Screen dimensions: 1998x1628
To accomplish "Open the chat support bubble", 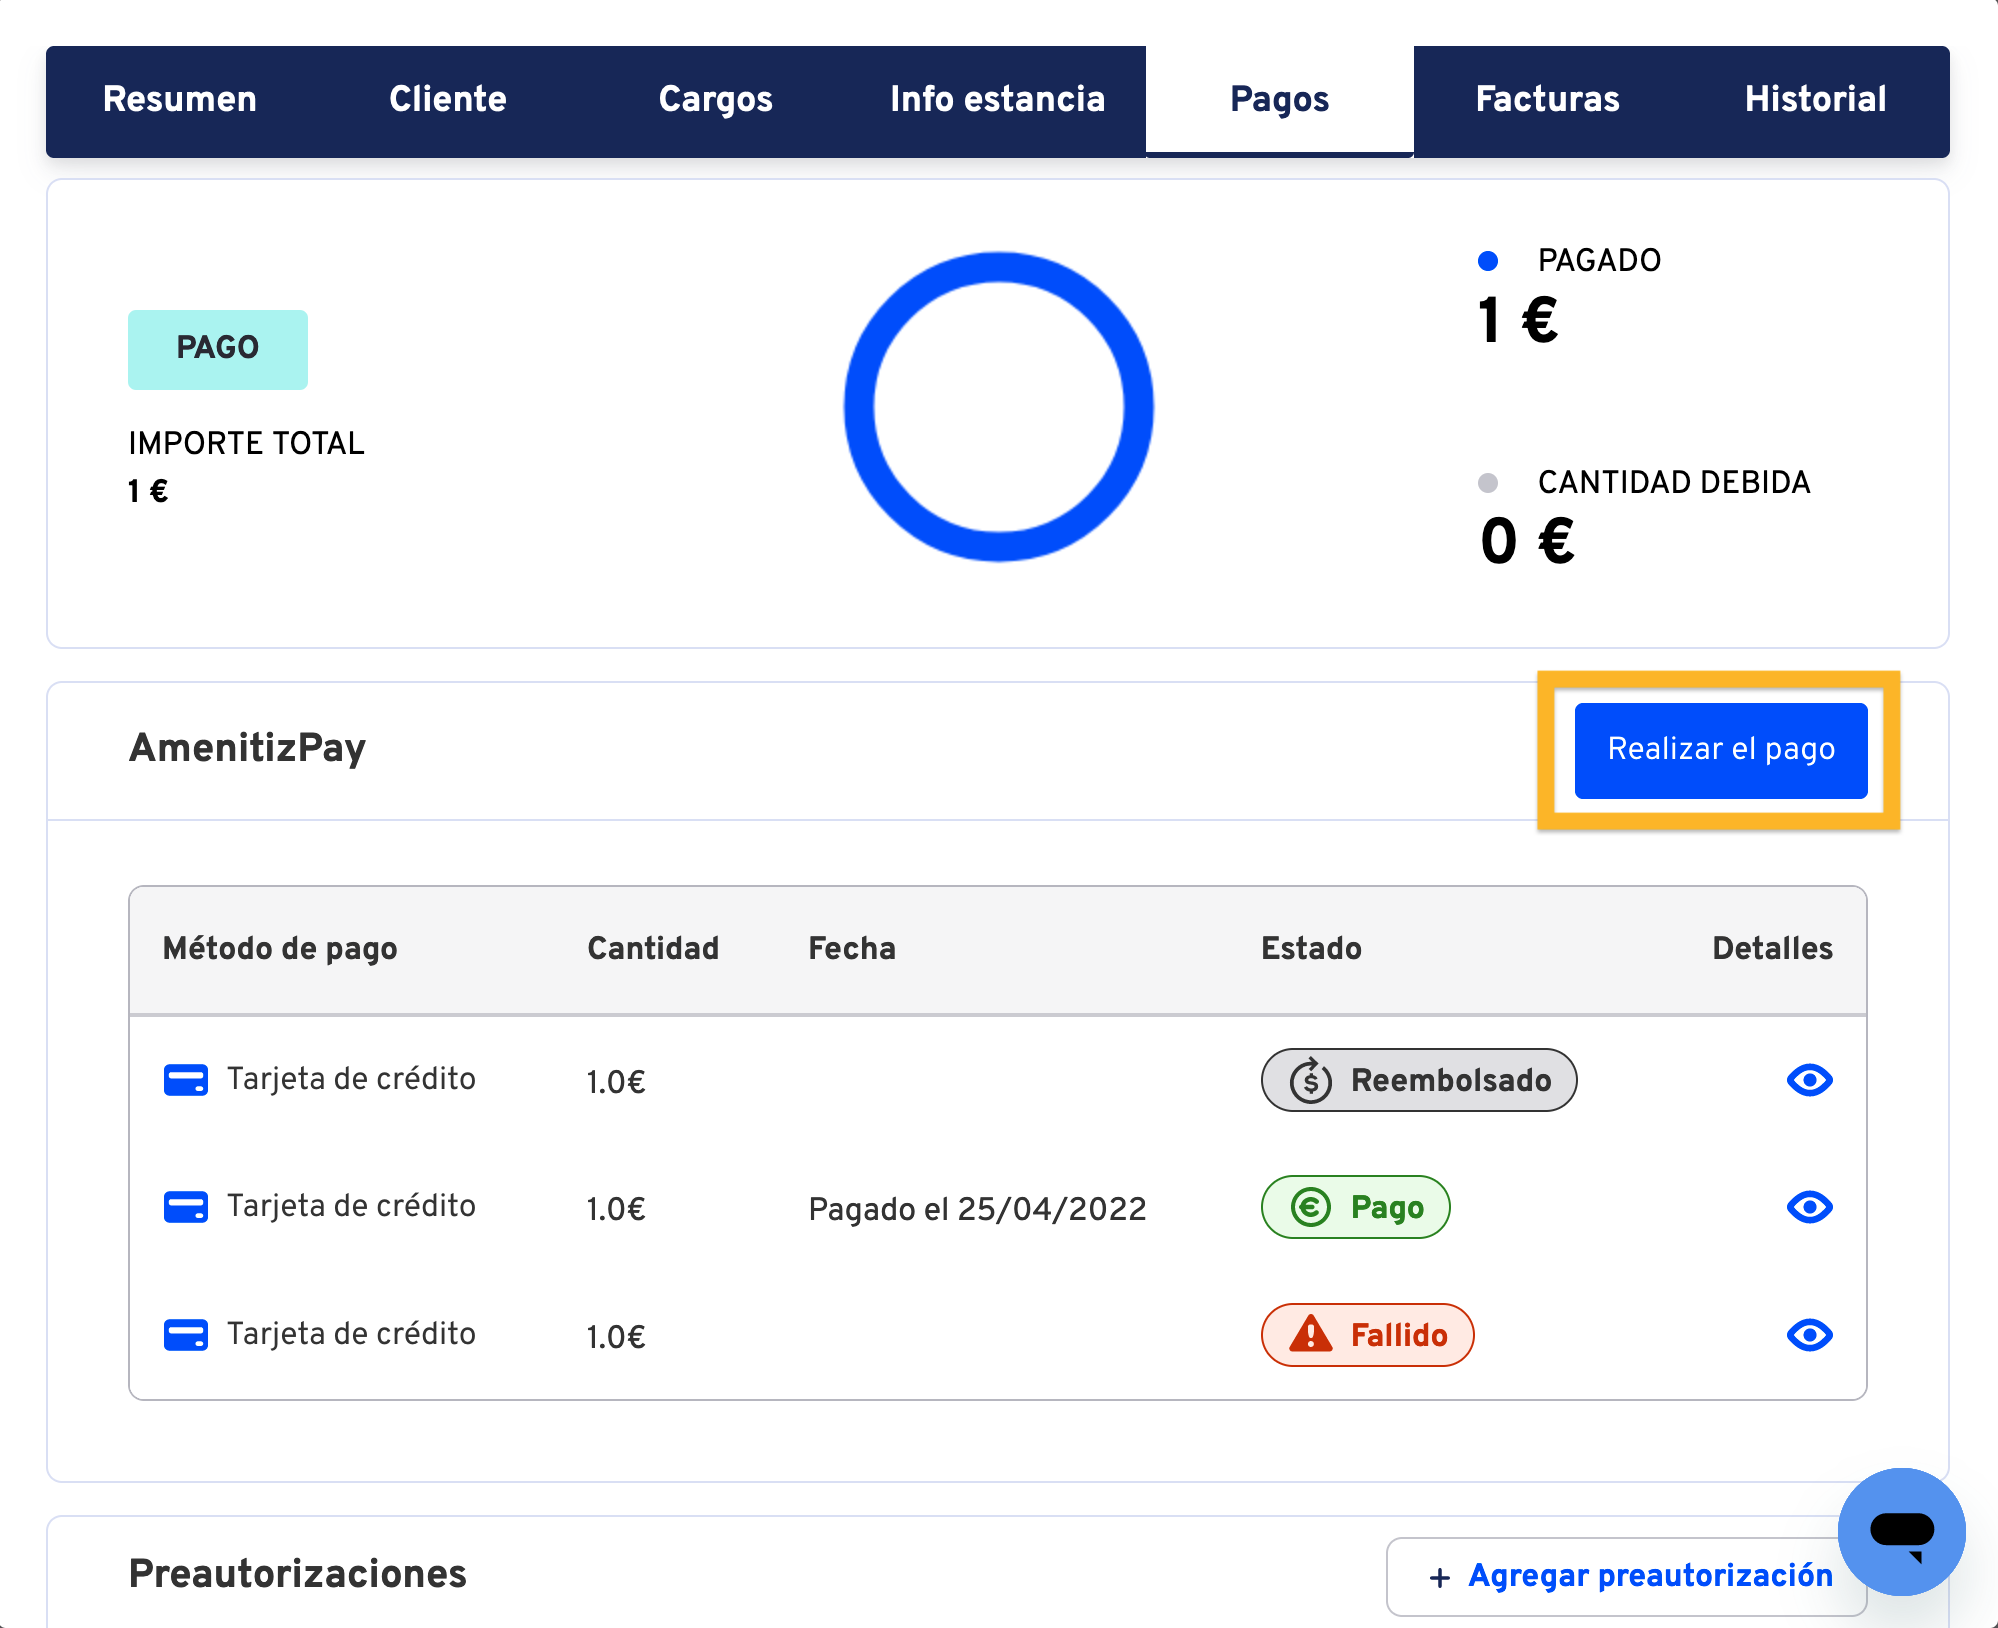I will click(1901, 1531).
